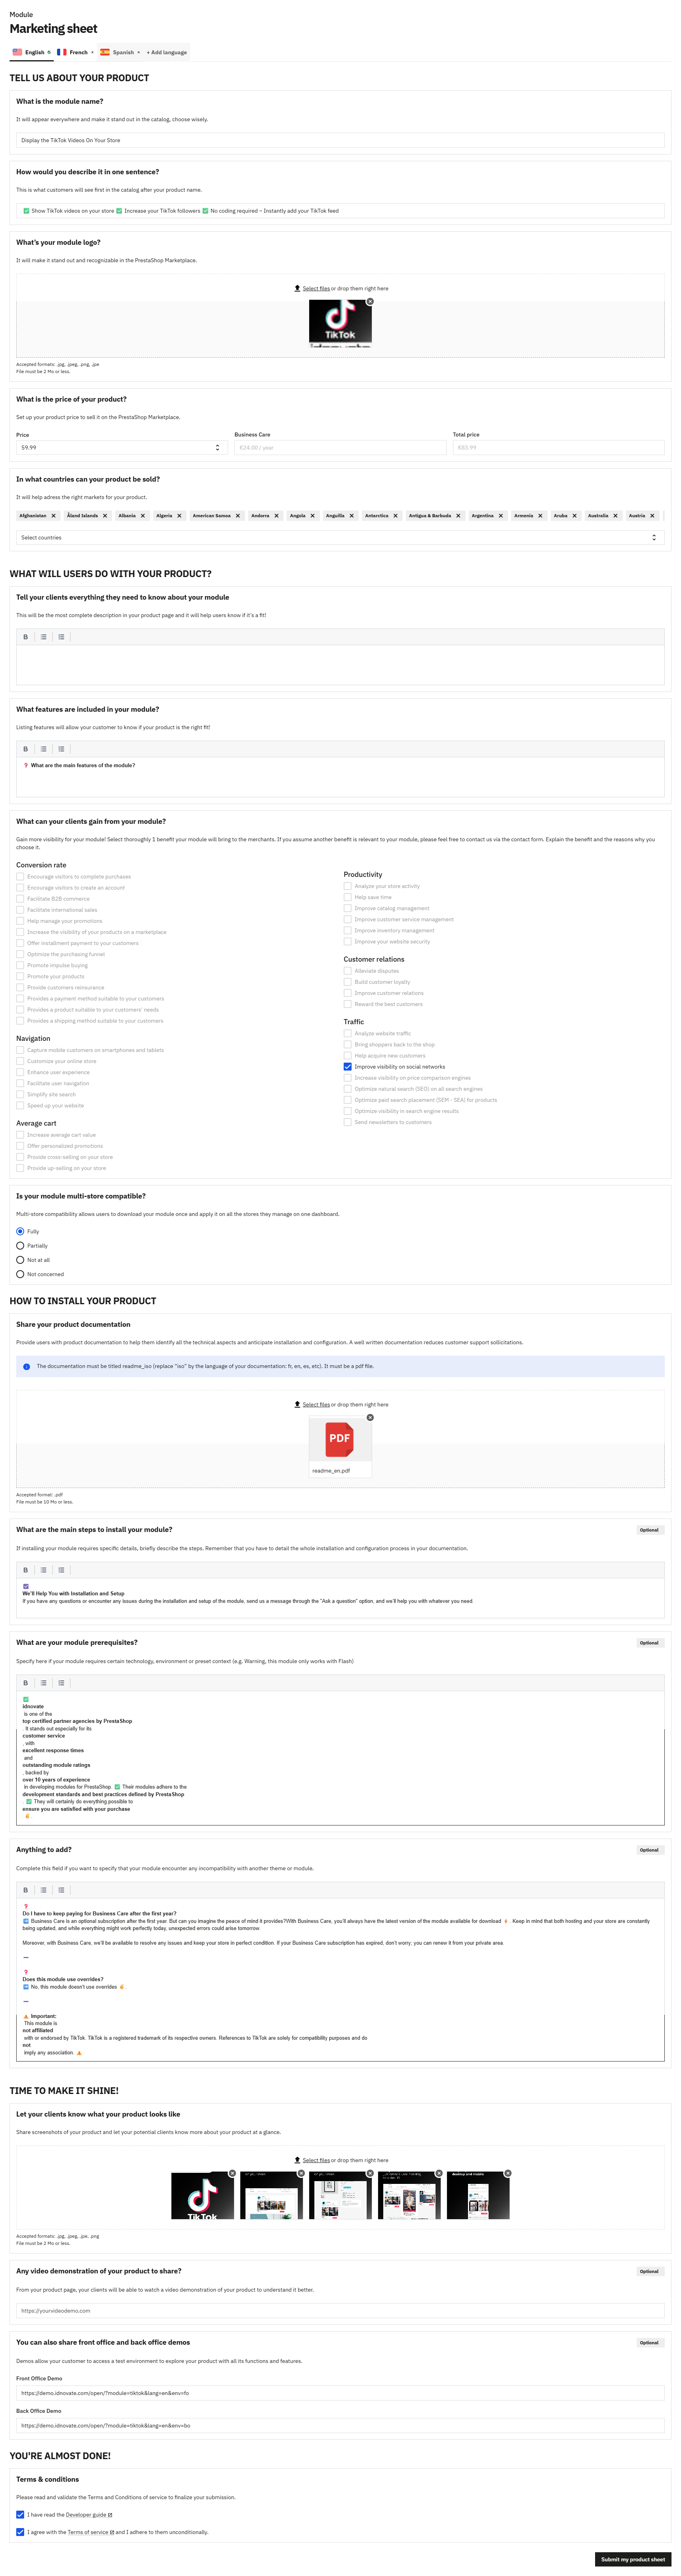681x2576 pixels.
Task: Uncheck the Terms of service agreement checkbox
Action: (x=20, y=2532)
